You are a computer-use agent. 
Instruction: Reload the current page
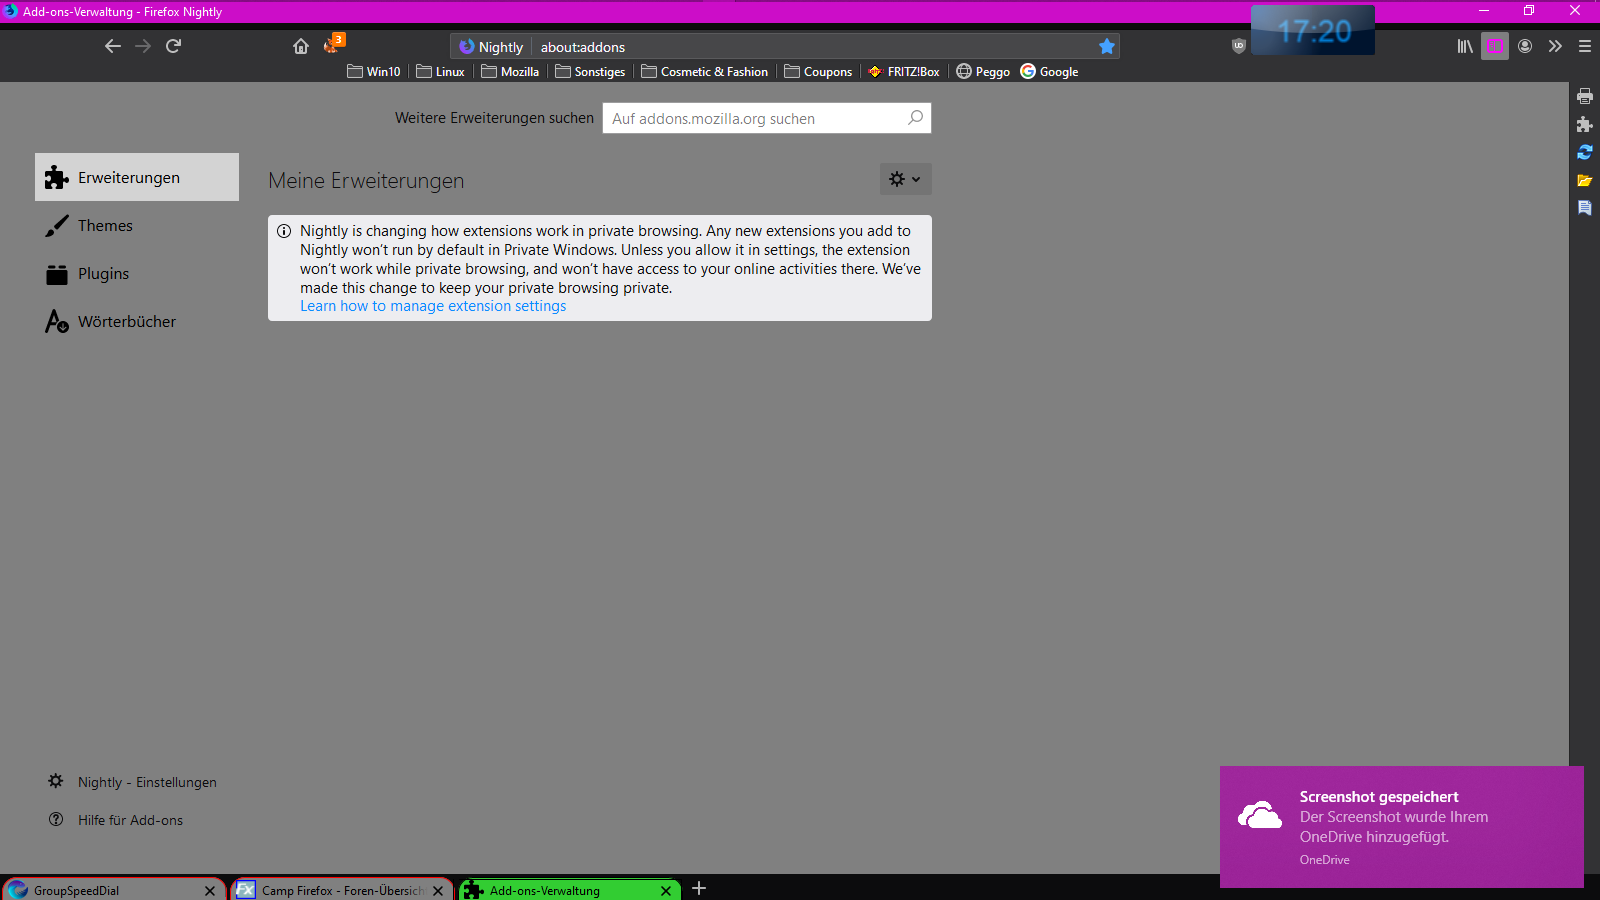click(x=173, y=46)
